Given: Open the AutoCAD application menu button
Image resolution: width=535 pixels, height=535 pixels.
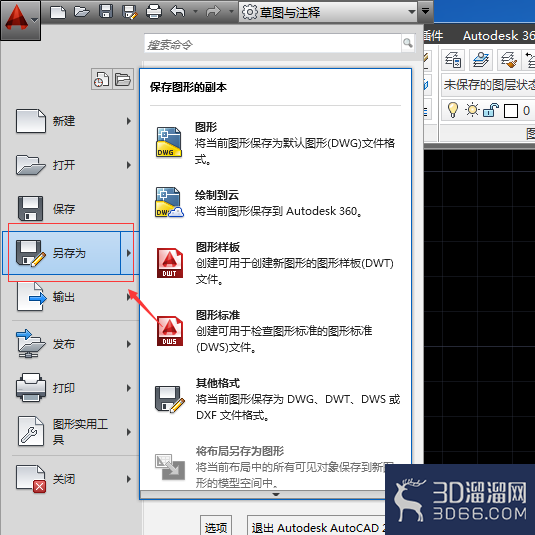Looking at the screenshot, I should [x=20, y=19].
